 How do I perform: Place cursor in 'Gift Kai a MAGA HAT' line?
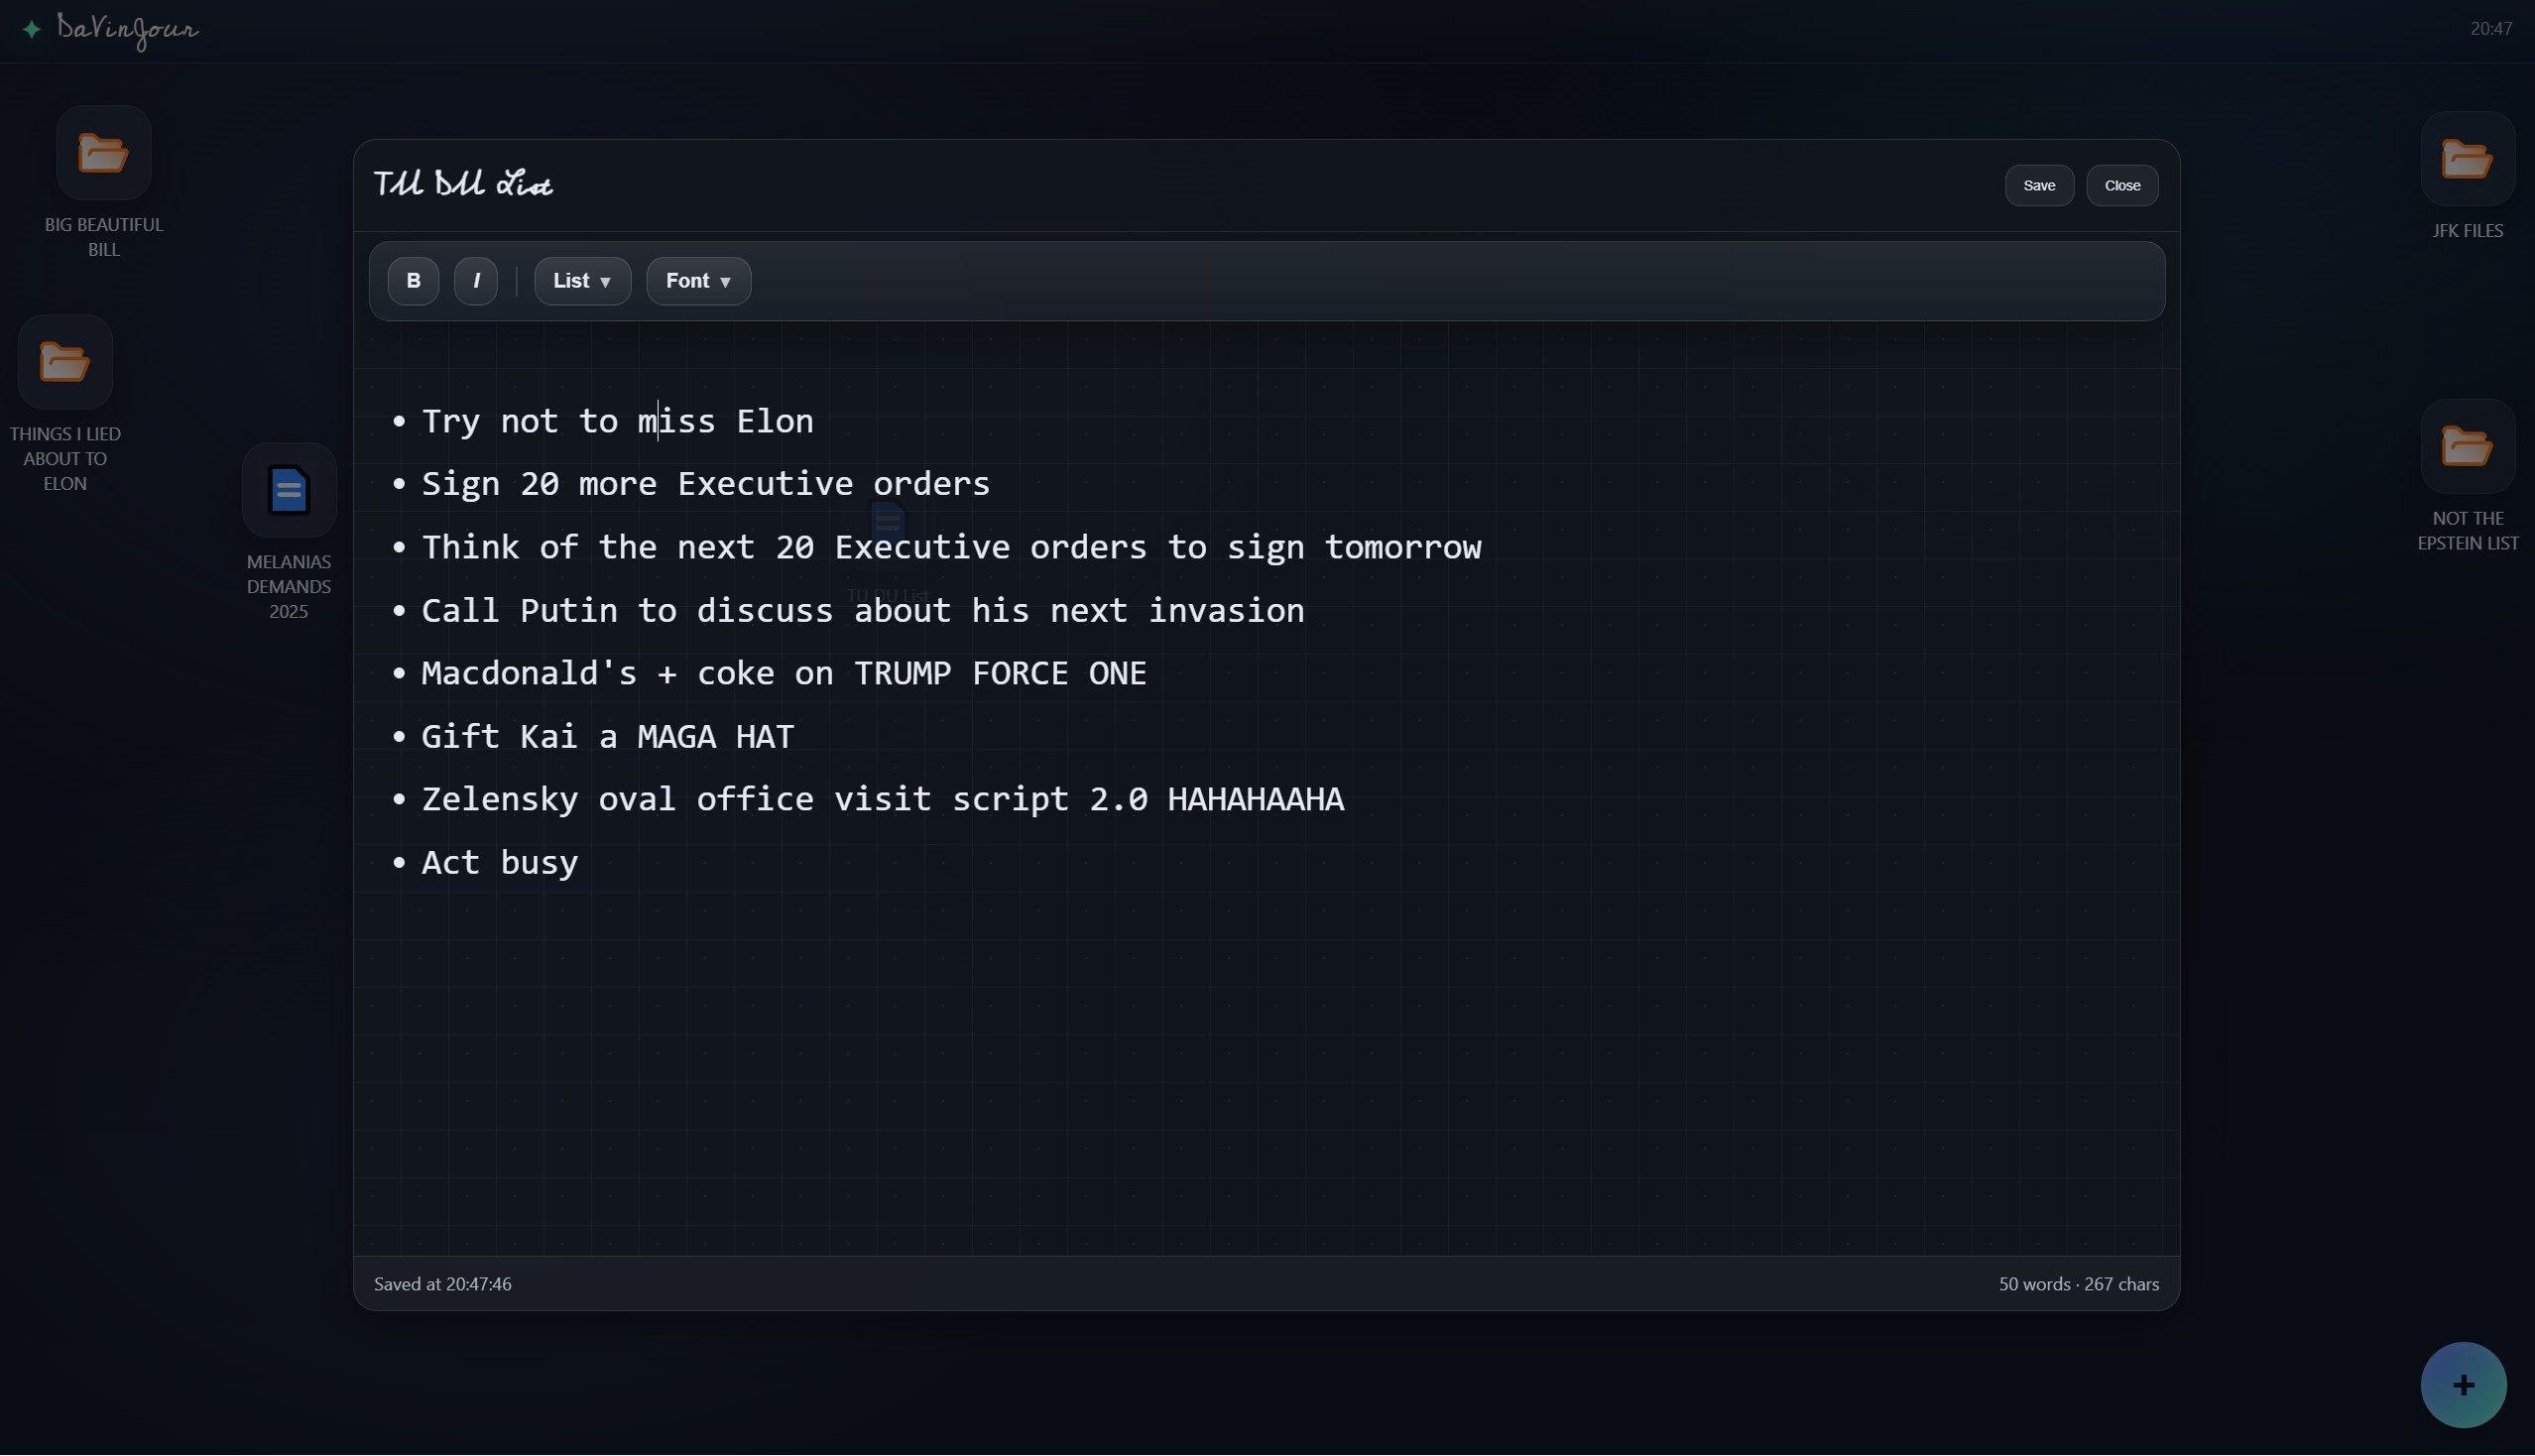607,737
